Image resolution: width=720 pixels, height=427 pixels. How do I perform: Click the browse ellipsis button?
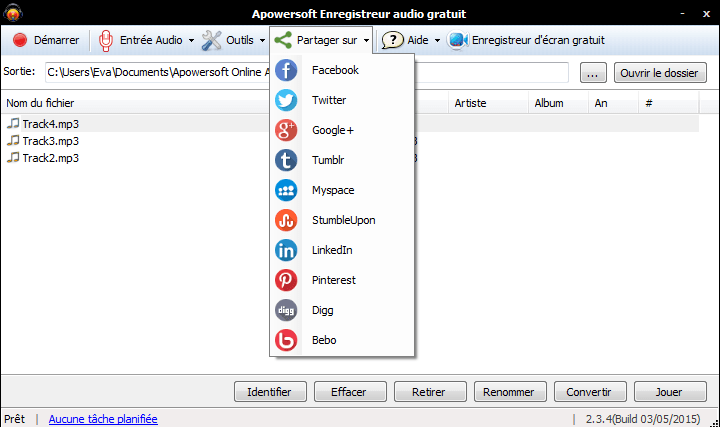point(593,73)
